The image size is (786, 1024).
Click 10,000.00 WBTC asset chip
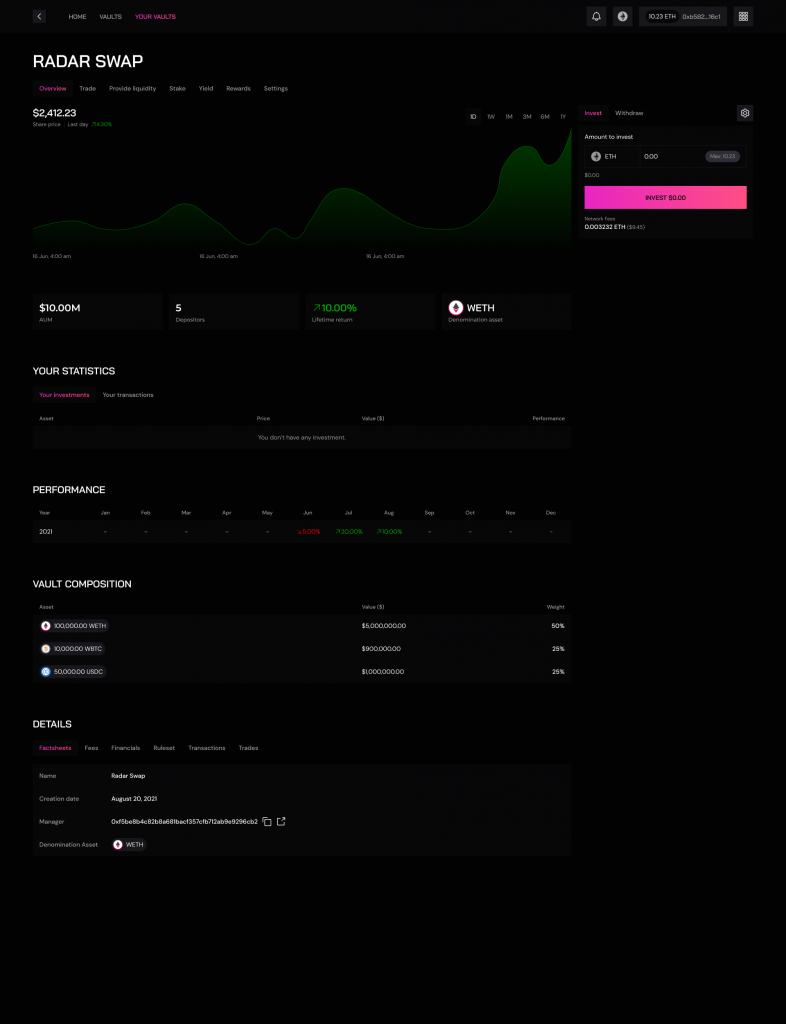click(x=72, y=648)
